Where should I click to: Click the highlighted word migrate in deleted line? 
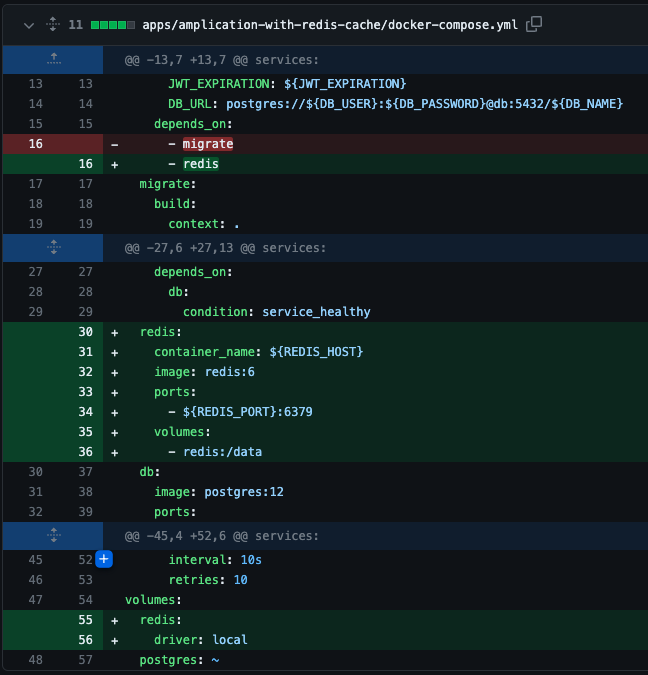[x=208, y=144]
